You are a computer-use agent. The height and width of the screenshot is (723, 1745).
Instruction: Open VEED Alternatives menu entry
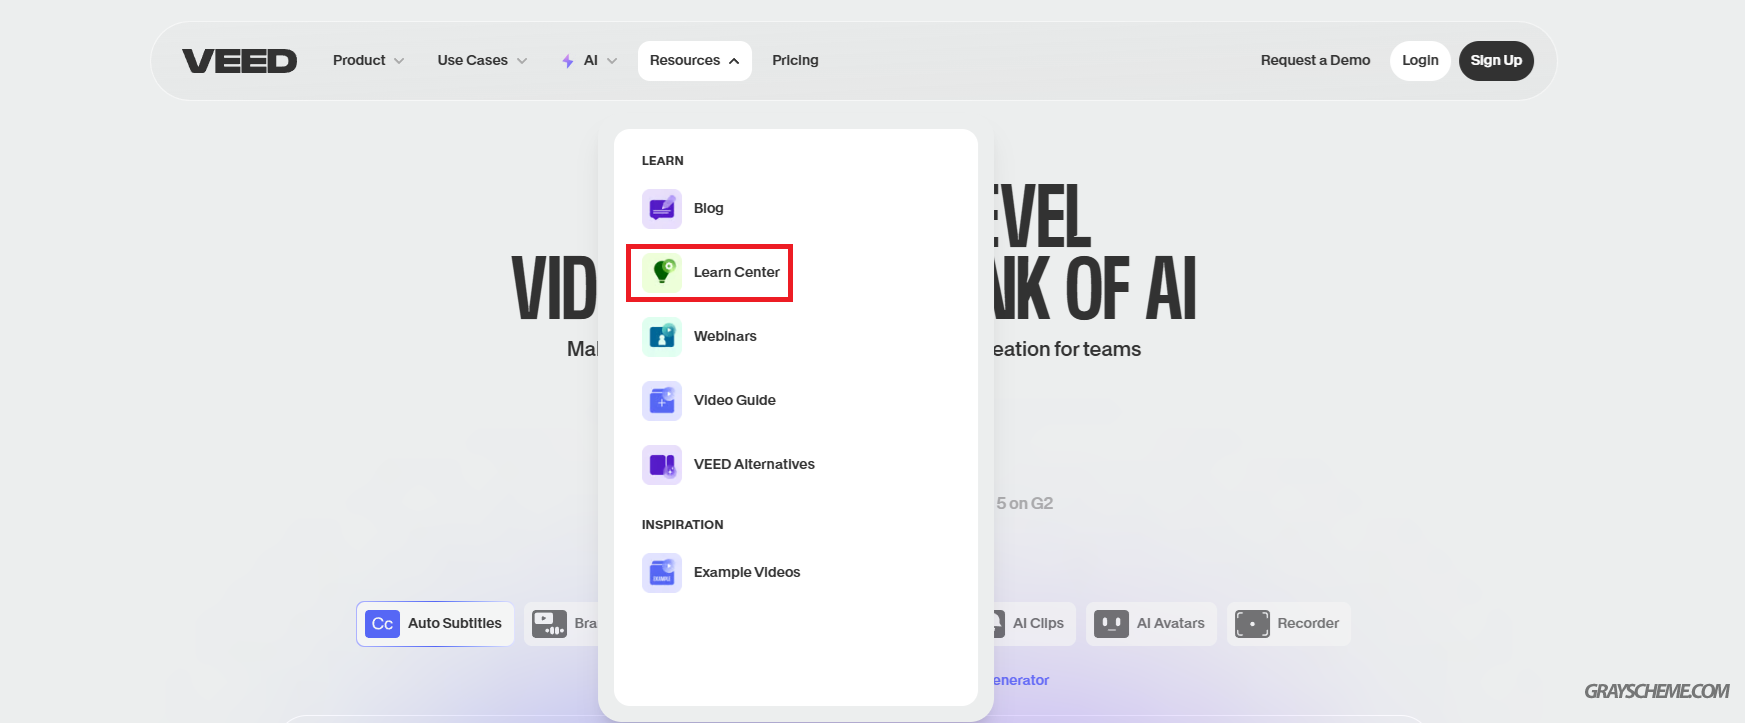pos(754,464)
